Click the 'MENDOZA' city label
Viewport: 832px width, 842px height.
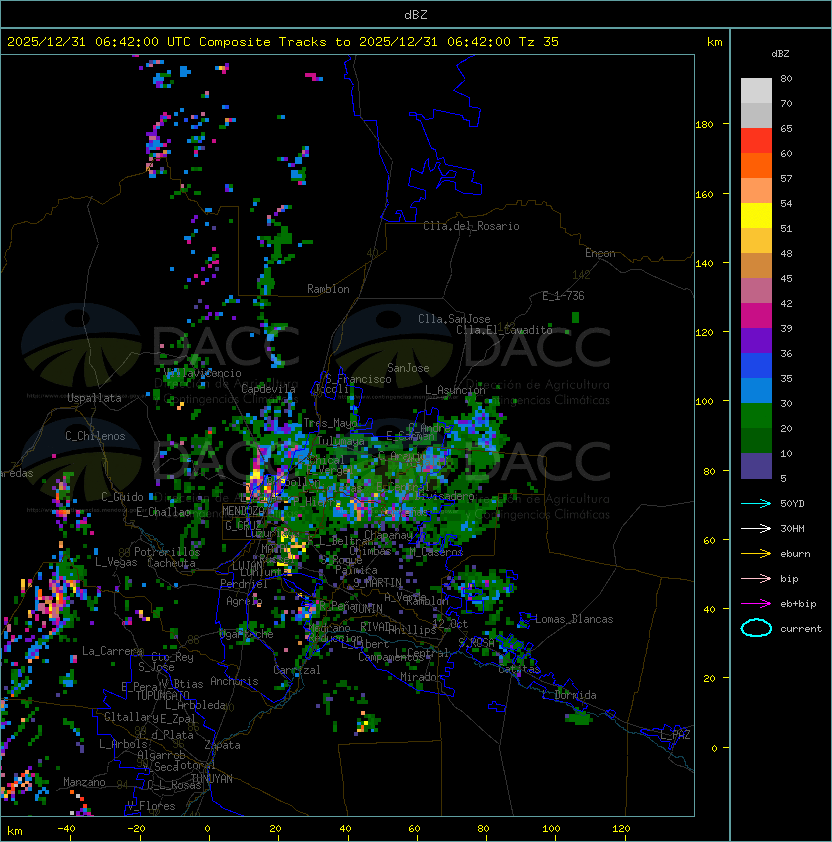tap(243, 511)
